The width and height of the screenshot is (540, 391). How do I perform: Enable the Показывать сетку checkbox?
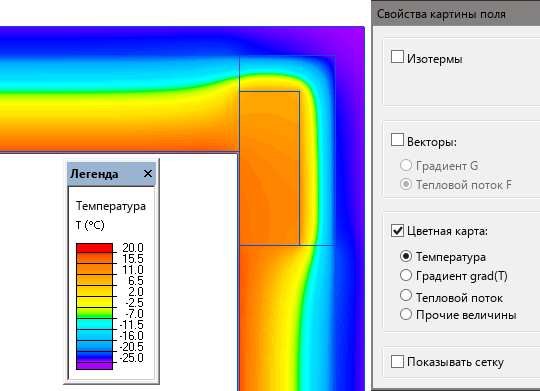coord(397,362)
